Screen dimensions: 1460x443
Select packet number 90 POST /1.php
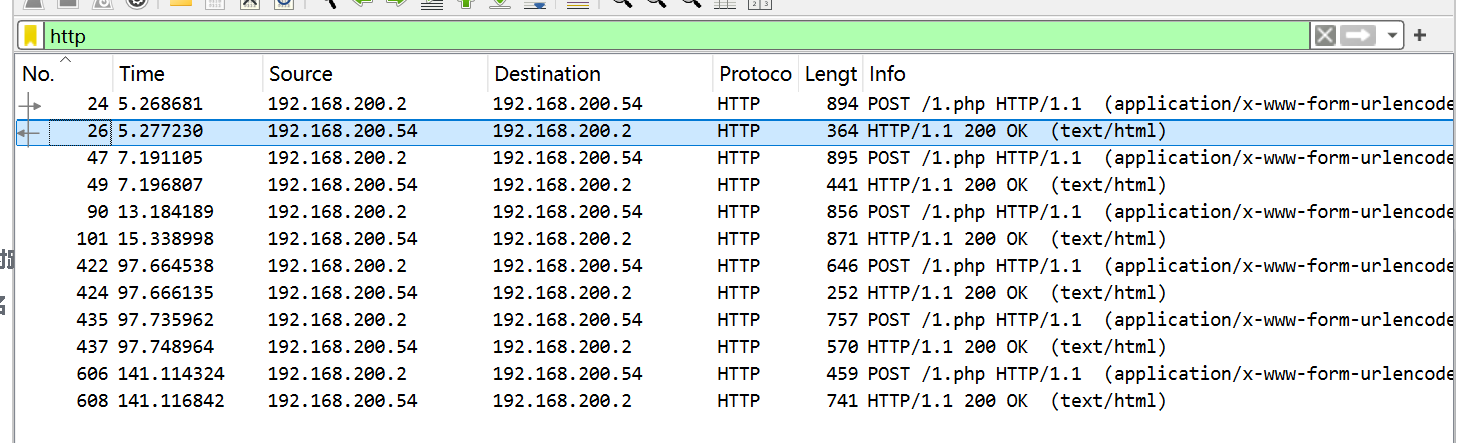coord(735,212)
